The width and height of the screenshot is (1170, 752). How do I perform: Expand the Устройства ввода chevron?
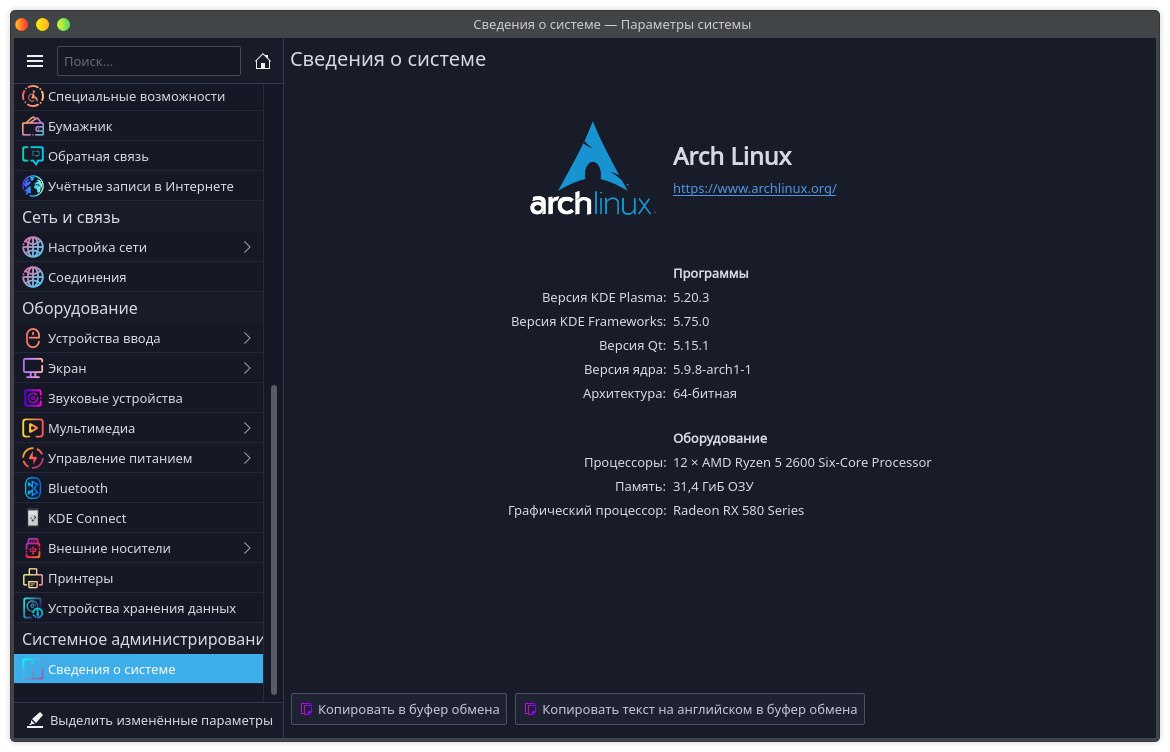pos(247,338)
